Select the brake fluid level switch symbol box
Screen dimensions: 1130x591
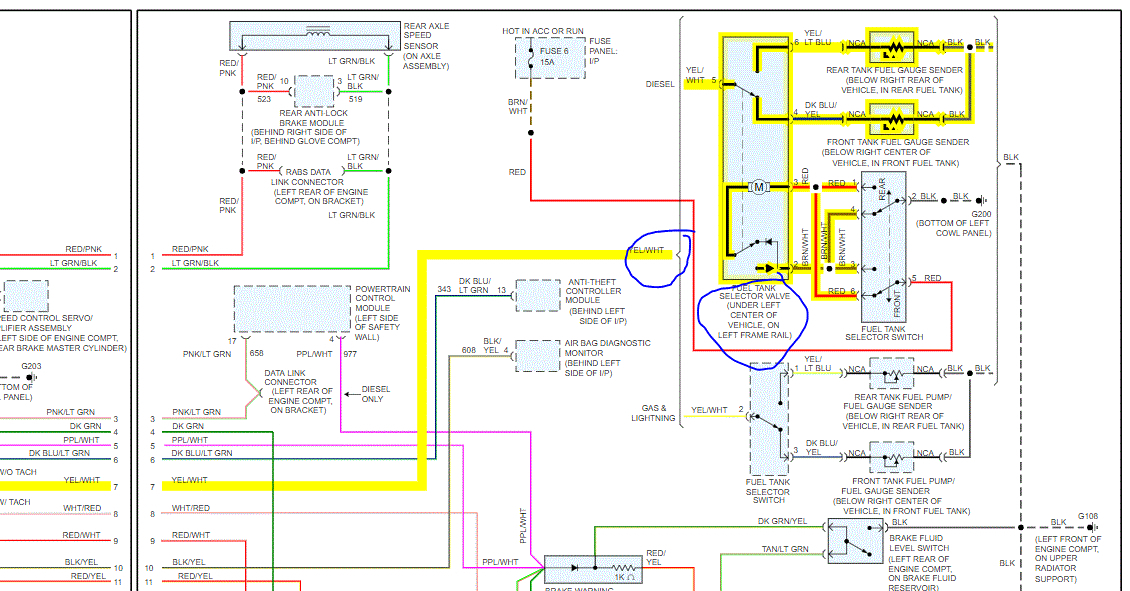(855, 541)
